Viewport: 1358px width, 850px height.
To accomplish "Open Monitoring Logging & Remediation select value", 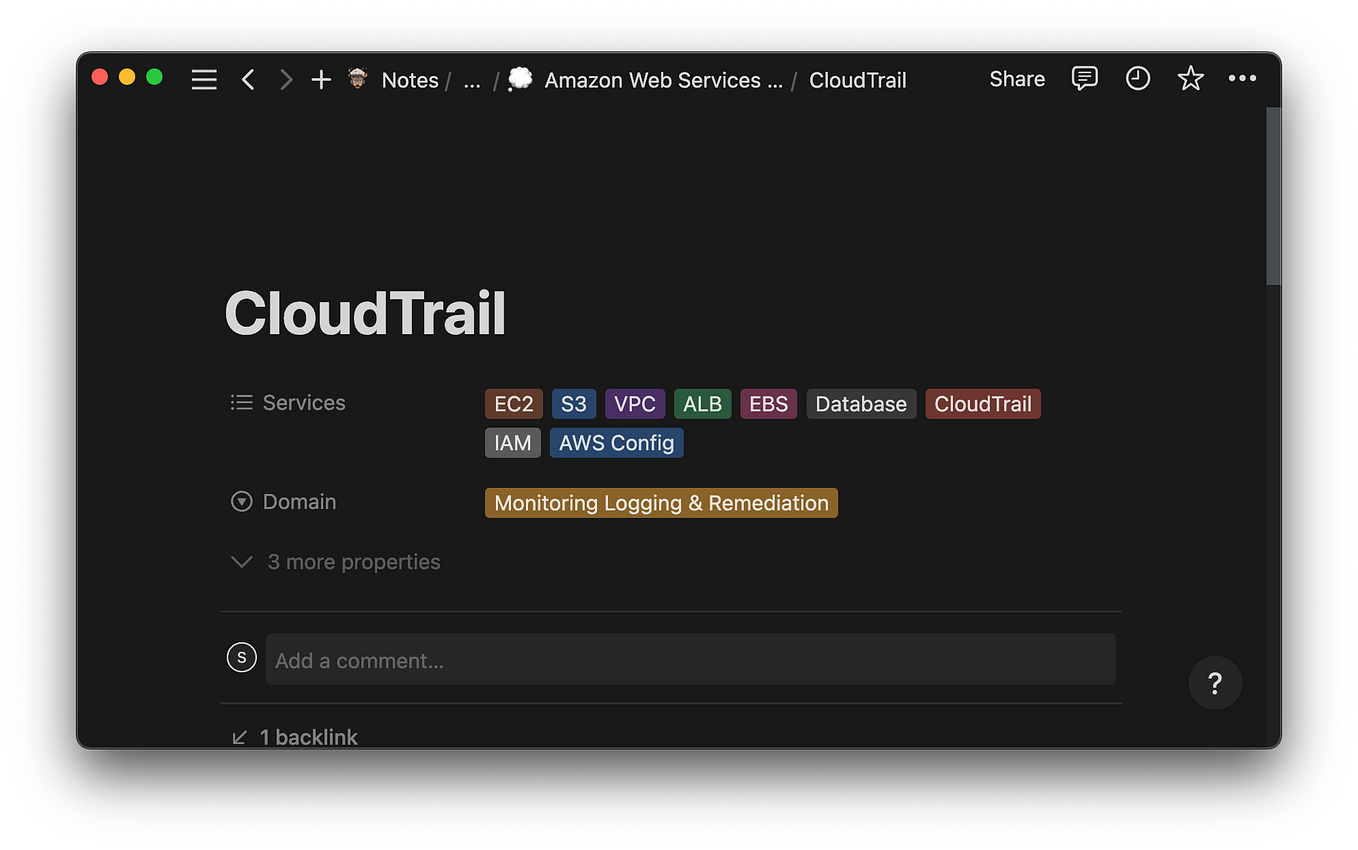I will coord(661,503).
